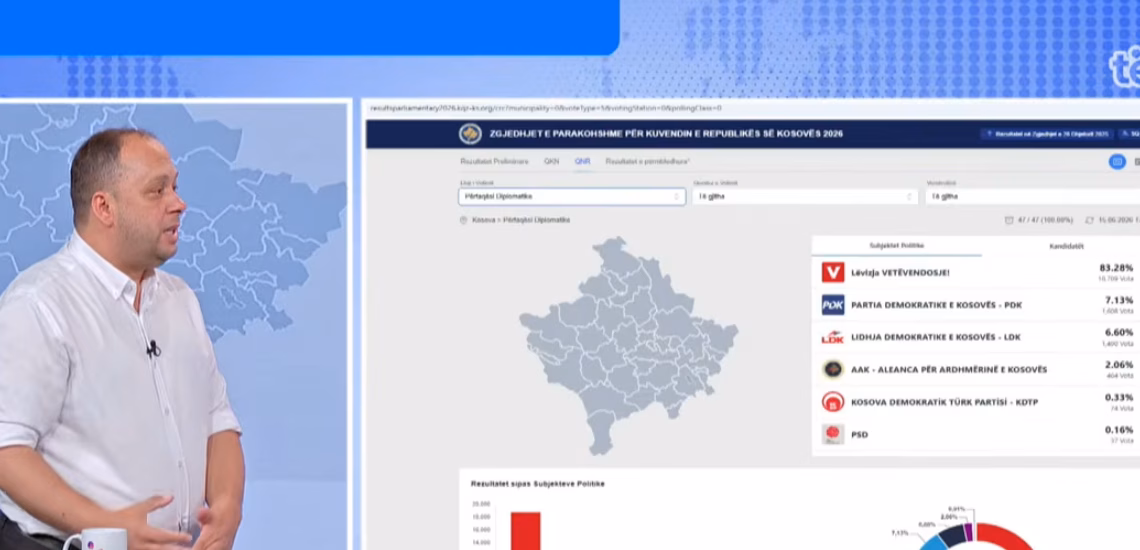Viewport: 1140px width, 550px height.
Task: Click the Rezultatet sipas Subjekteve Politike heading
Action: [x=537, y=484]
